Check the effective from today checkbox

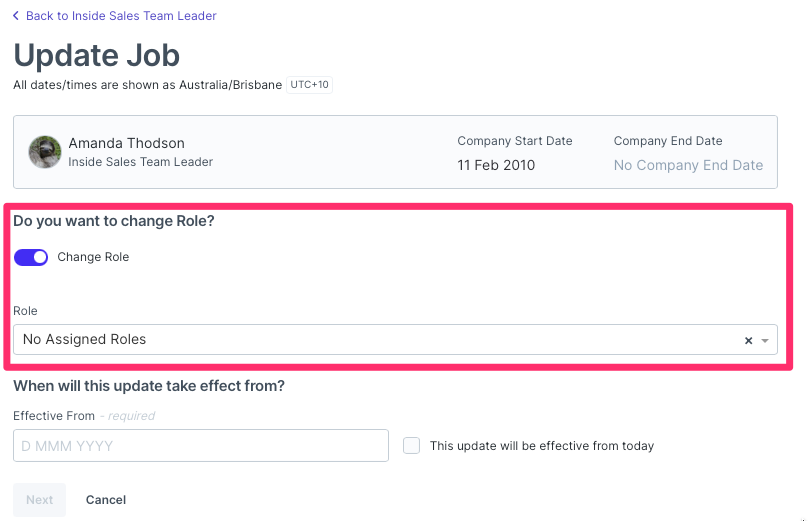click(411, 445)
